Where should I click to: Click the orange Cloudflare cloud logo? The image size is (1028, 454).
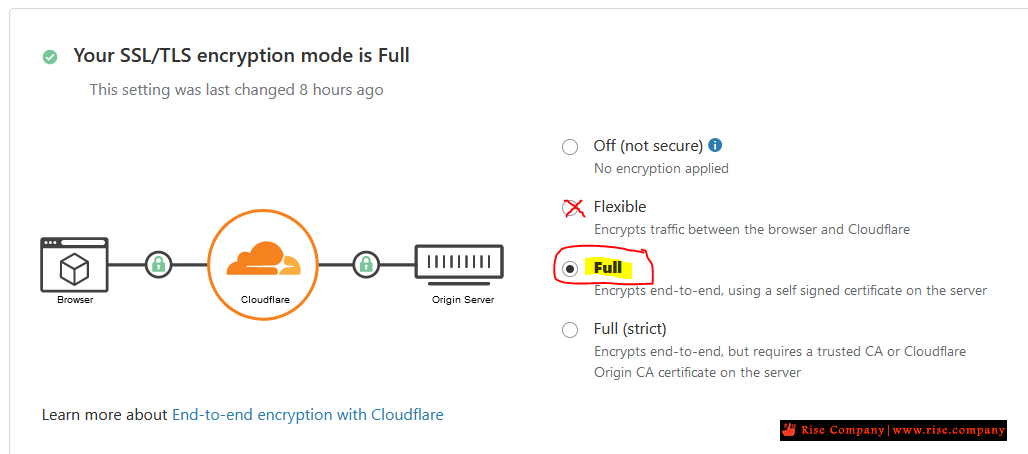click(264, 258)
